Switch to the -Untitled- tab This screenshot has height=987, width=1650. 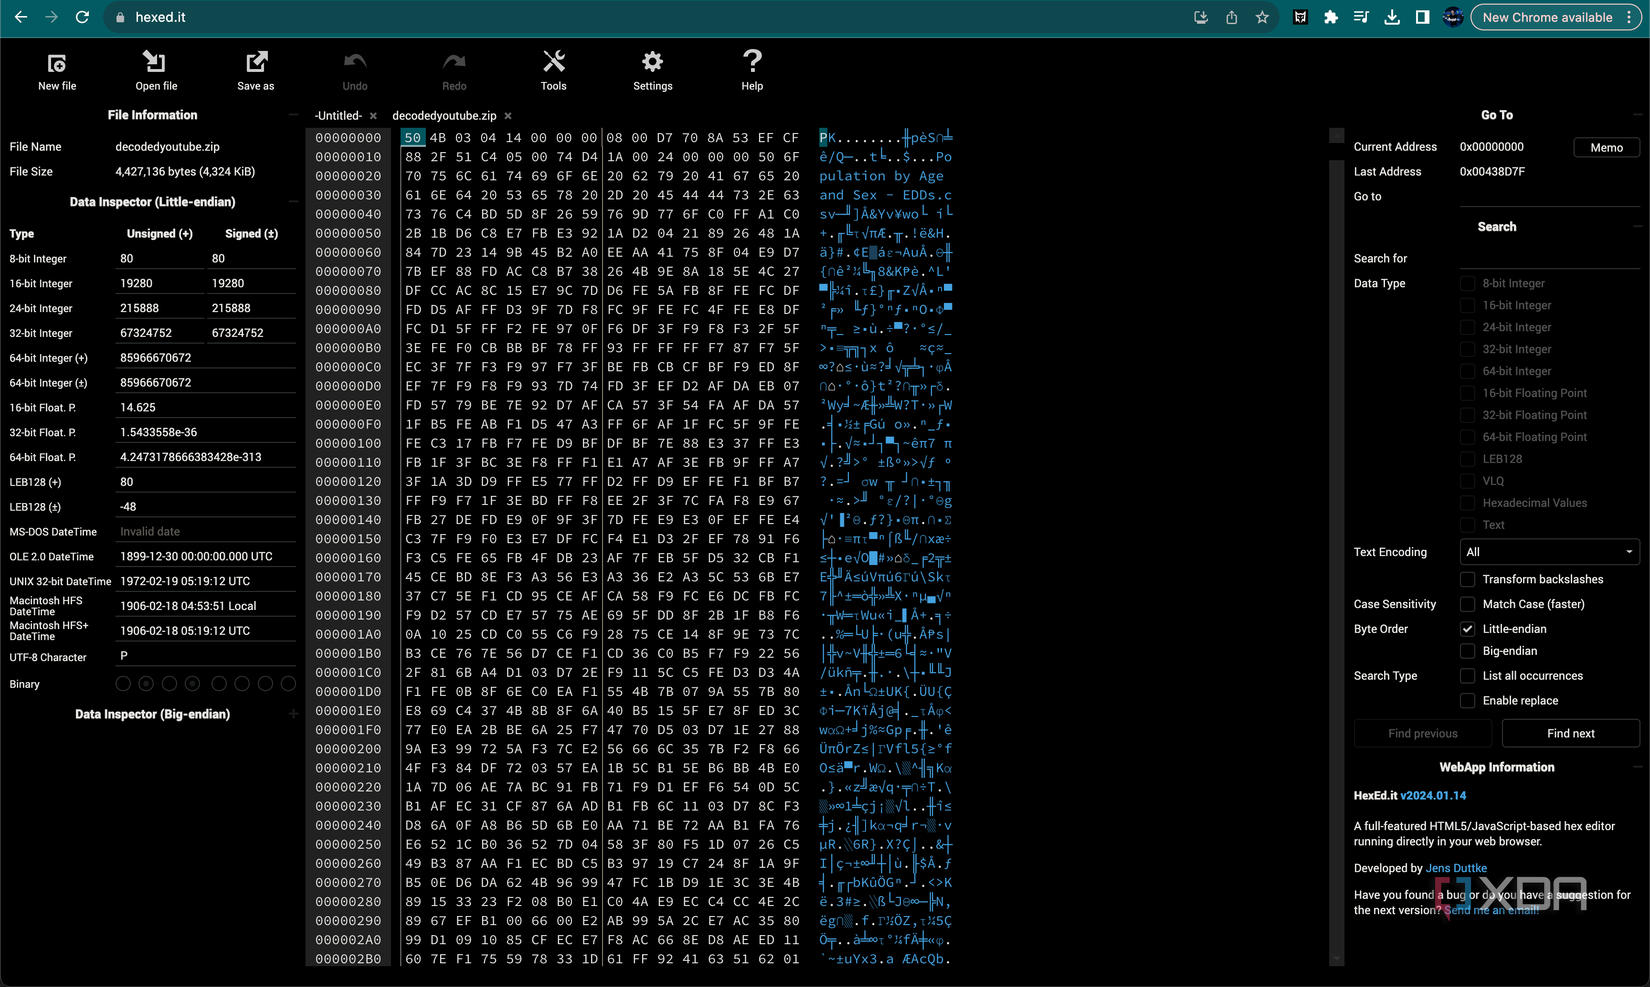click(x=338, y=116)
